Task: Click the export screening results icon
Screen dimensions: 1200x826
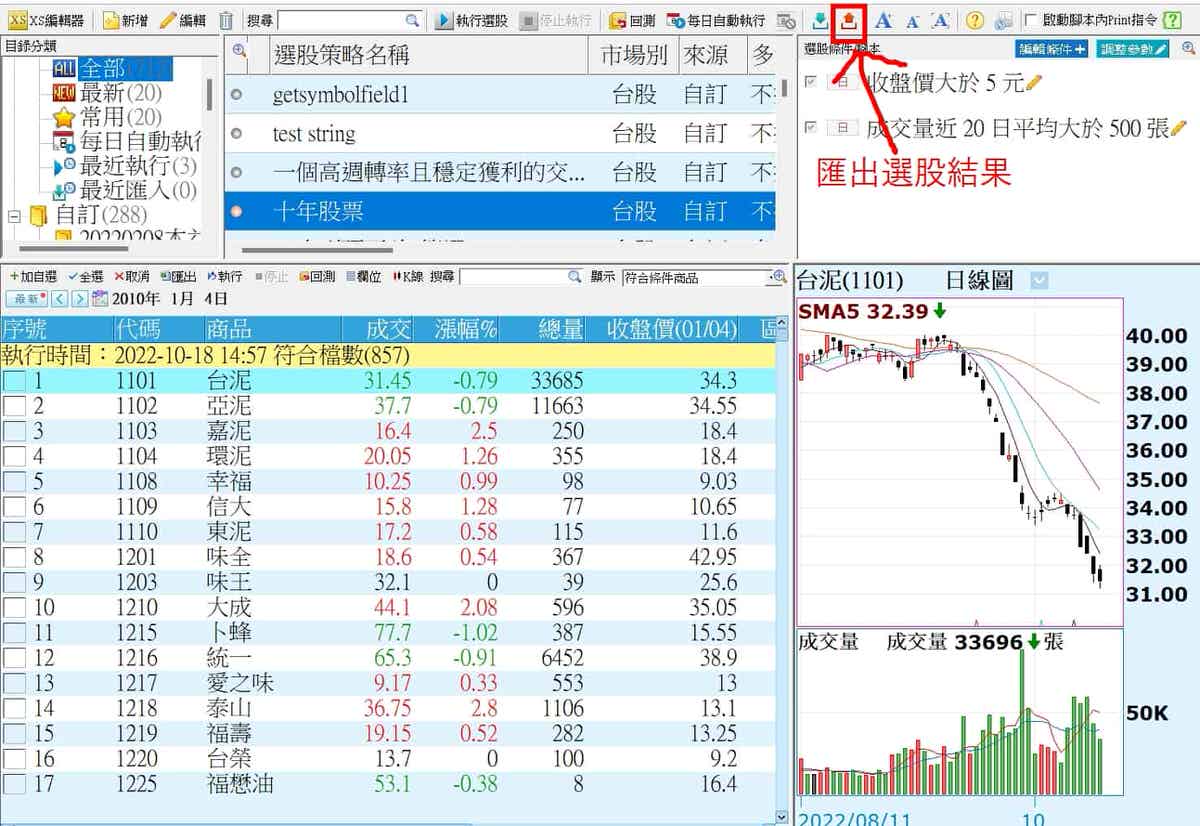Action: click(x=849, y=20)
